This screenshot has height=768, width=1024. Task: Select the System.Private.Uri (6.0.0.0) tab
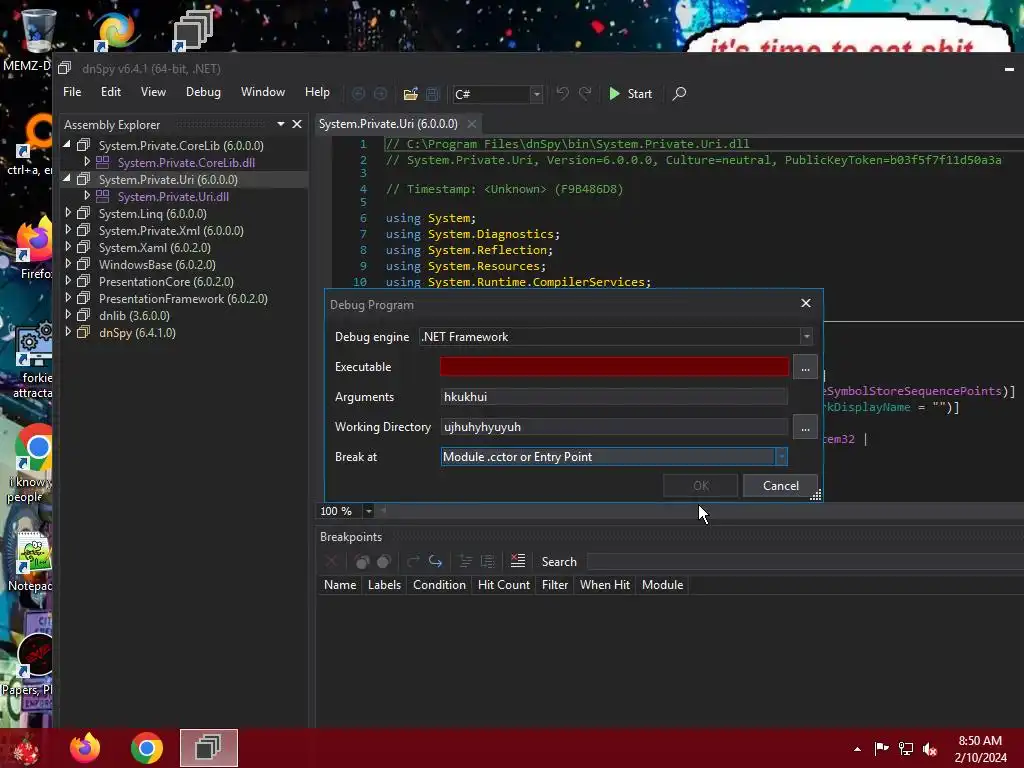coord(388,123)
